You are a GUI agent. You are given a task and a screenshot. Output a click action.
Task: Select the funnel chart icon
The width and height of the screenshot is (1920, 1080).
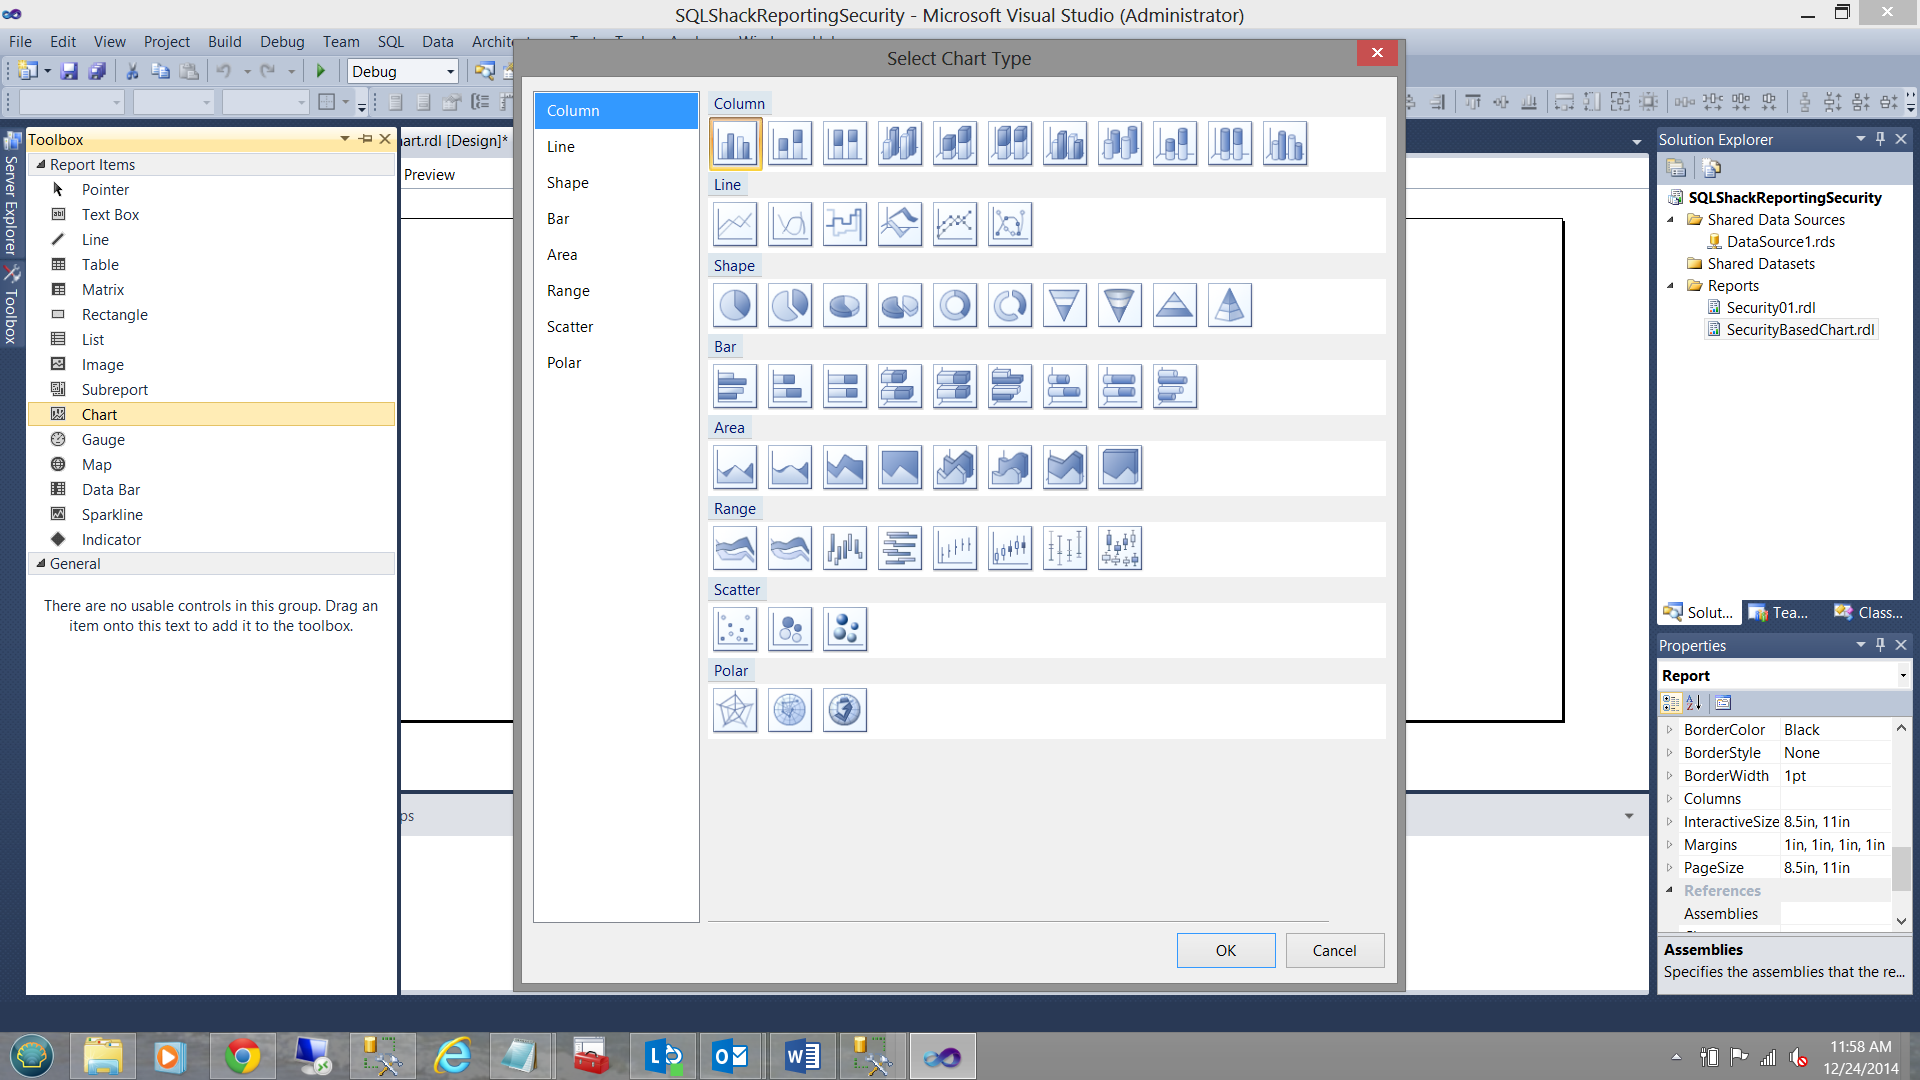tap(1065, 305)
